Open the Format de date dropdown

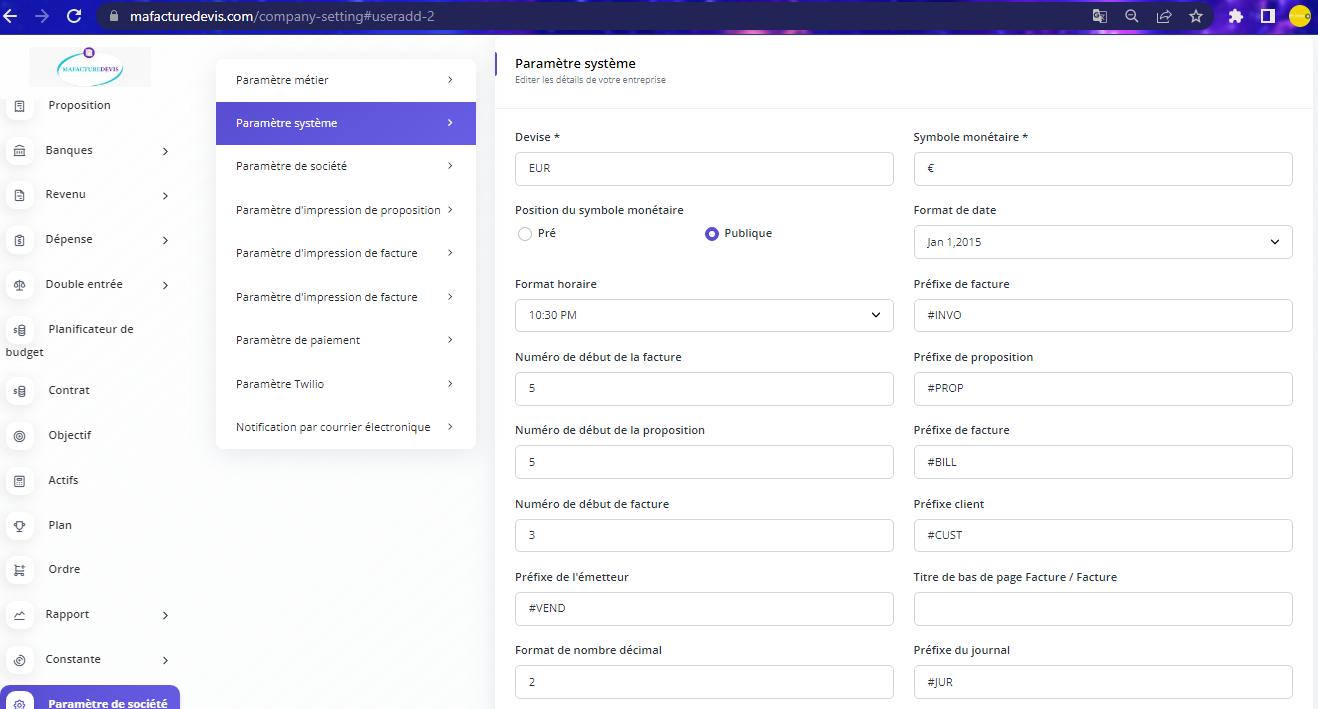[1103, 242]
